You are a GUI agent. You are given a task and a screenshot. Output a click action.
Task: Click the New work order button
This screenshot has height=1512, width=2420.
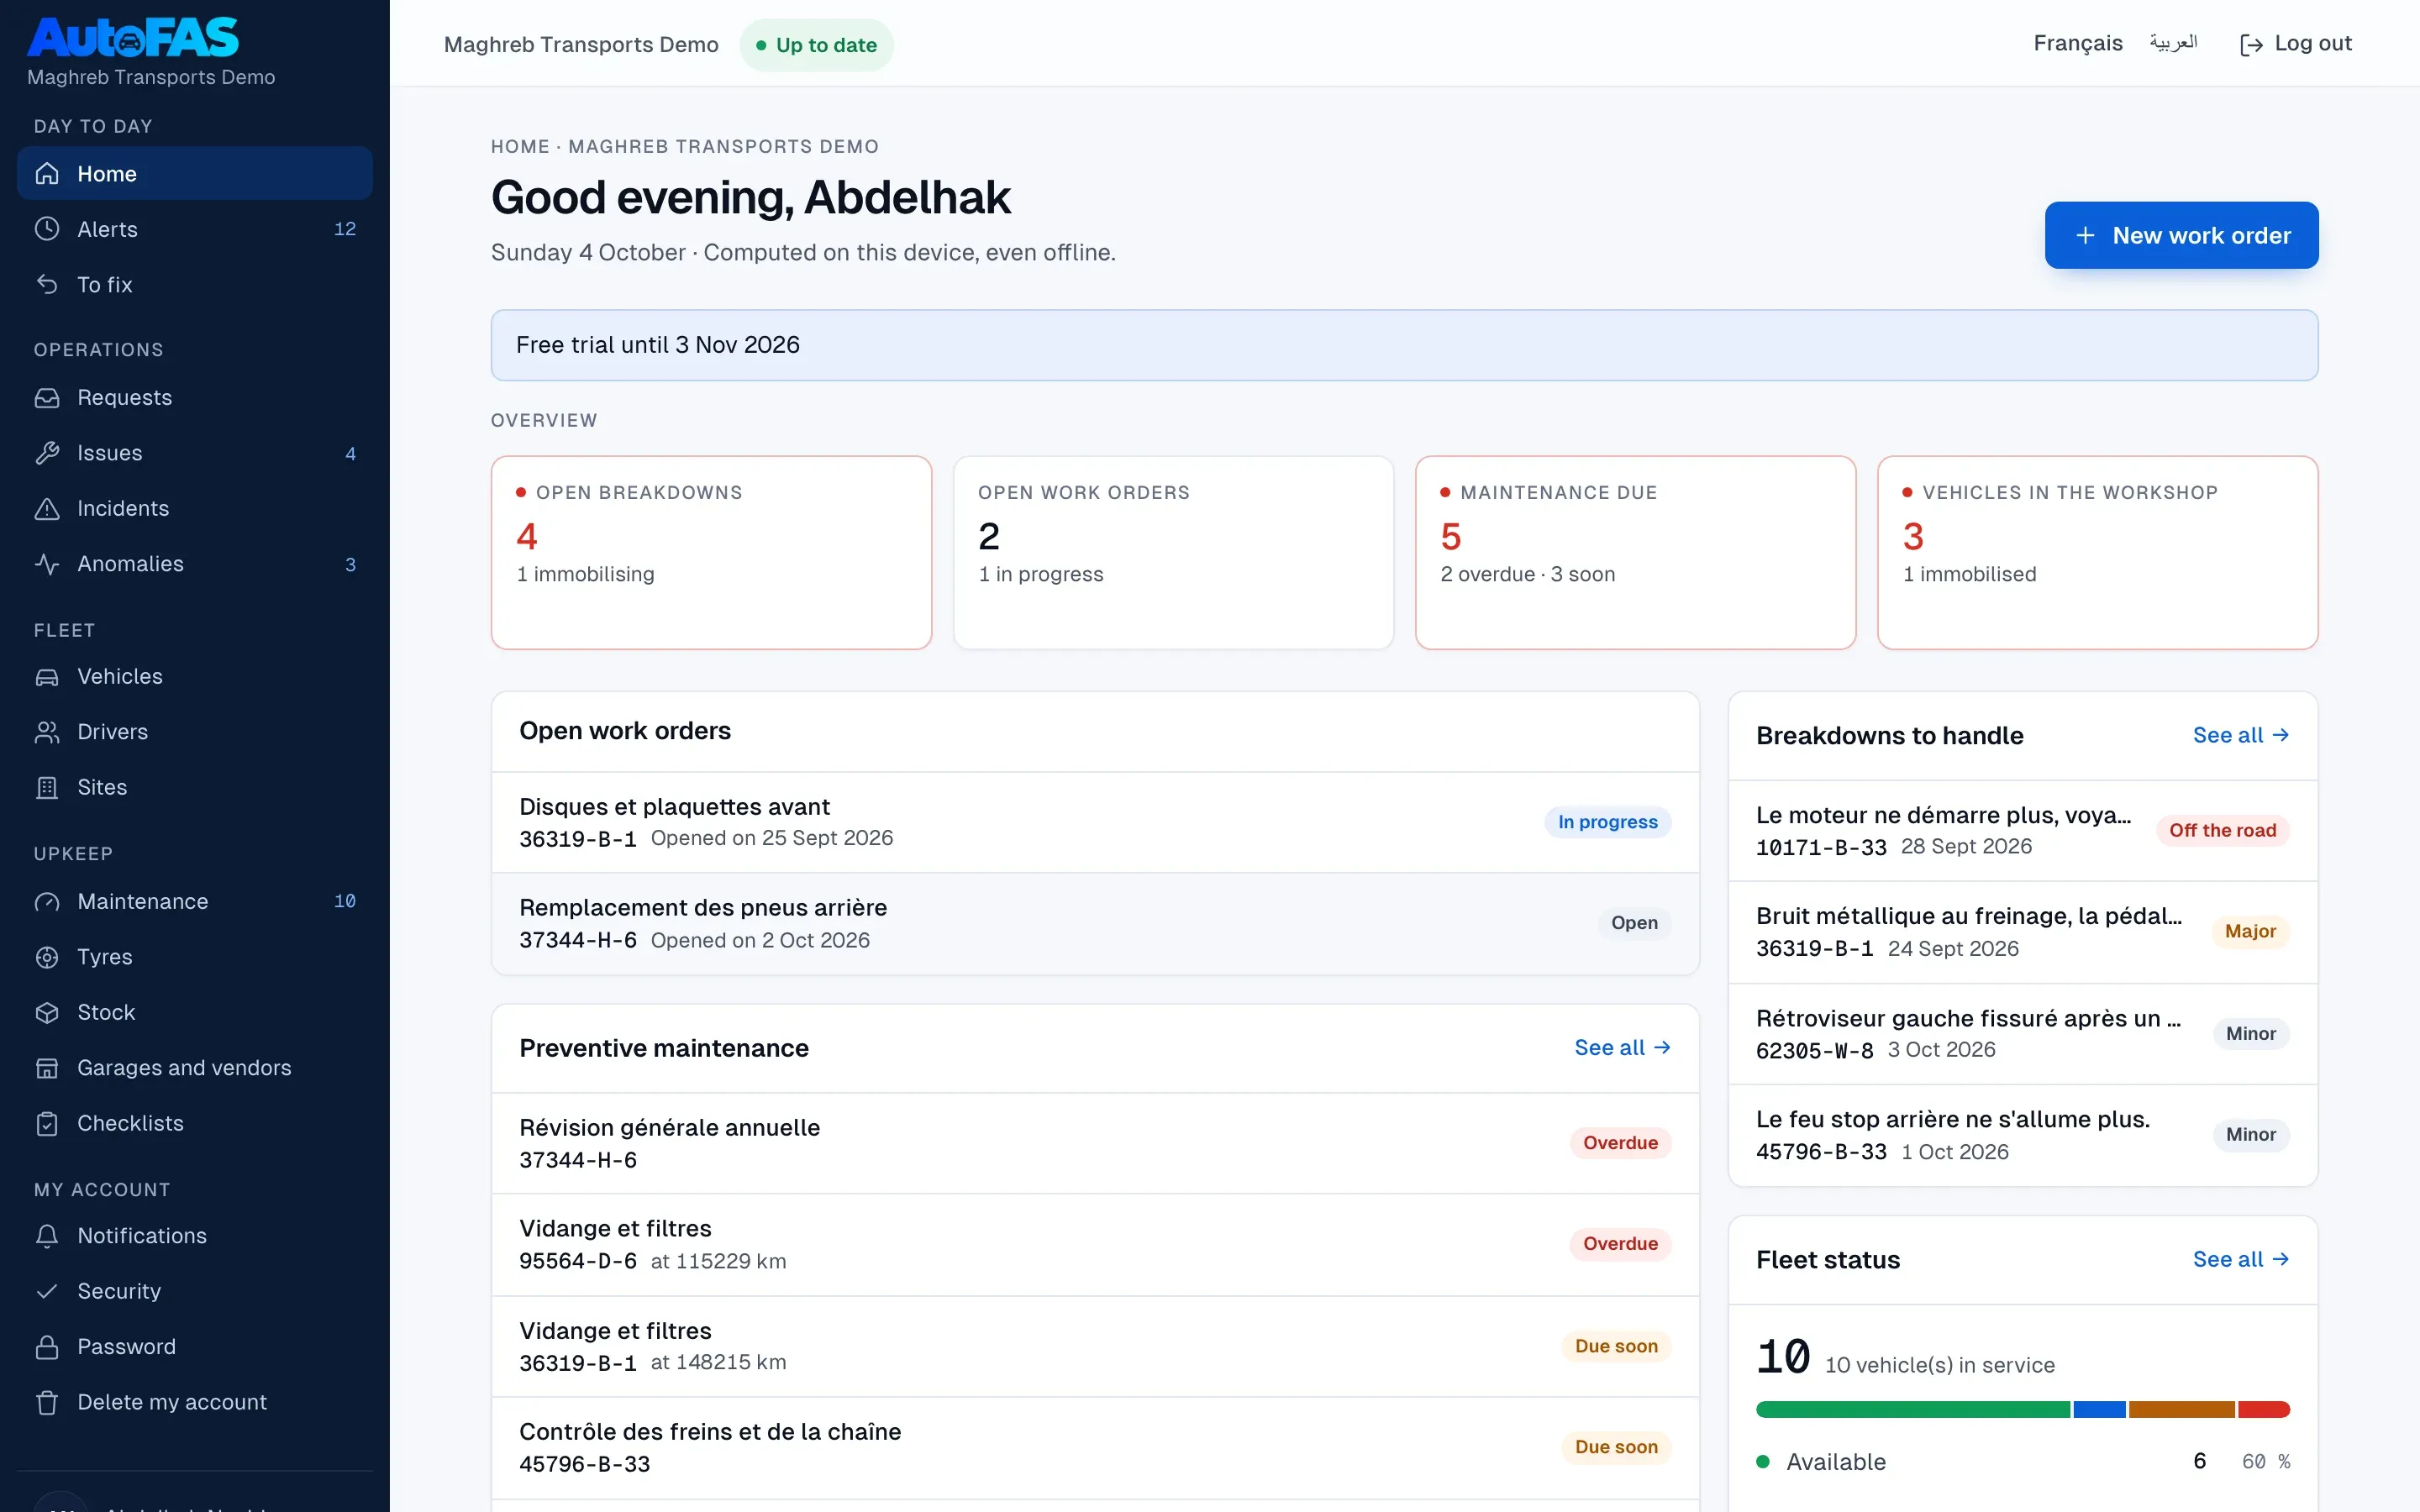click(2181, 235)
